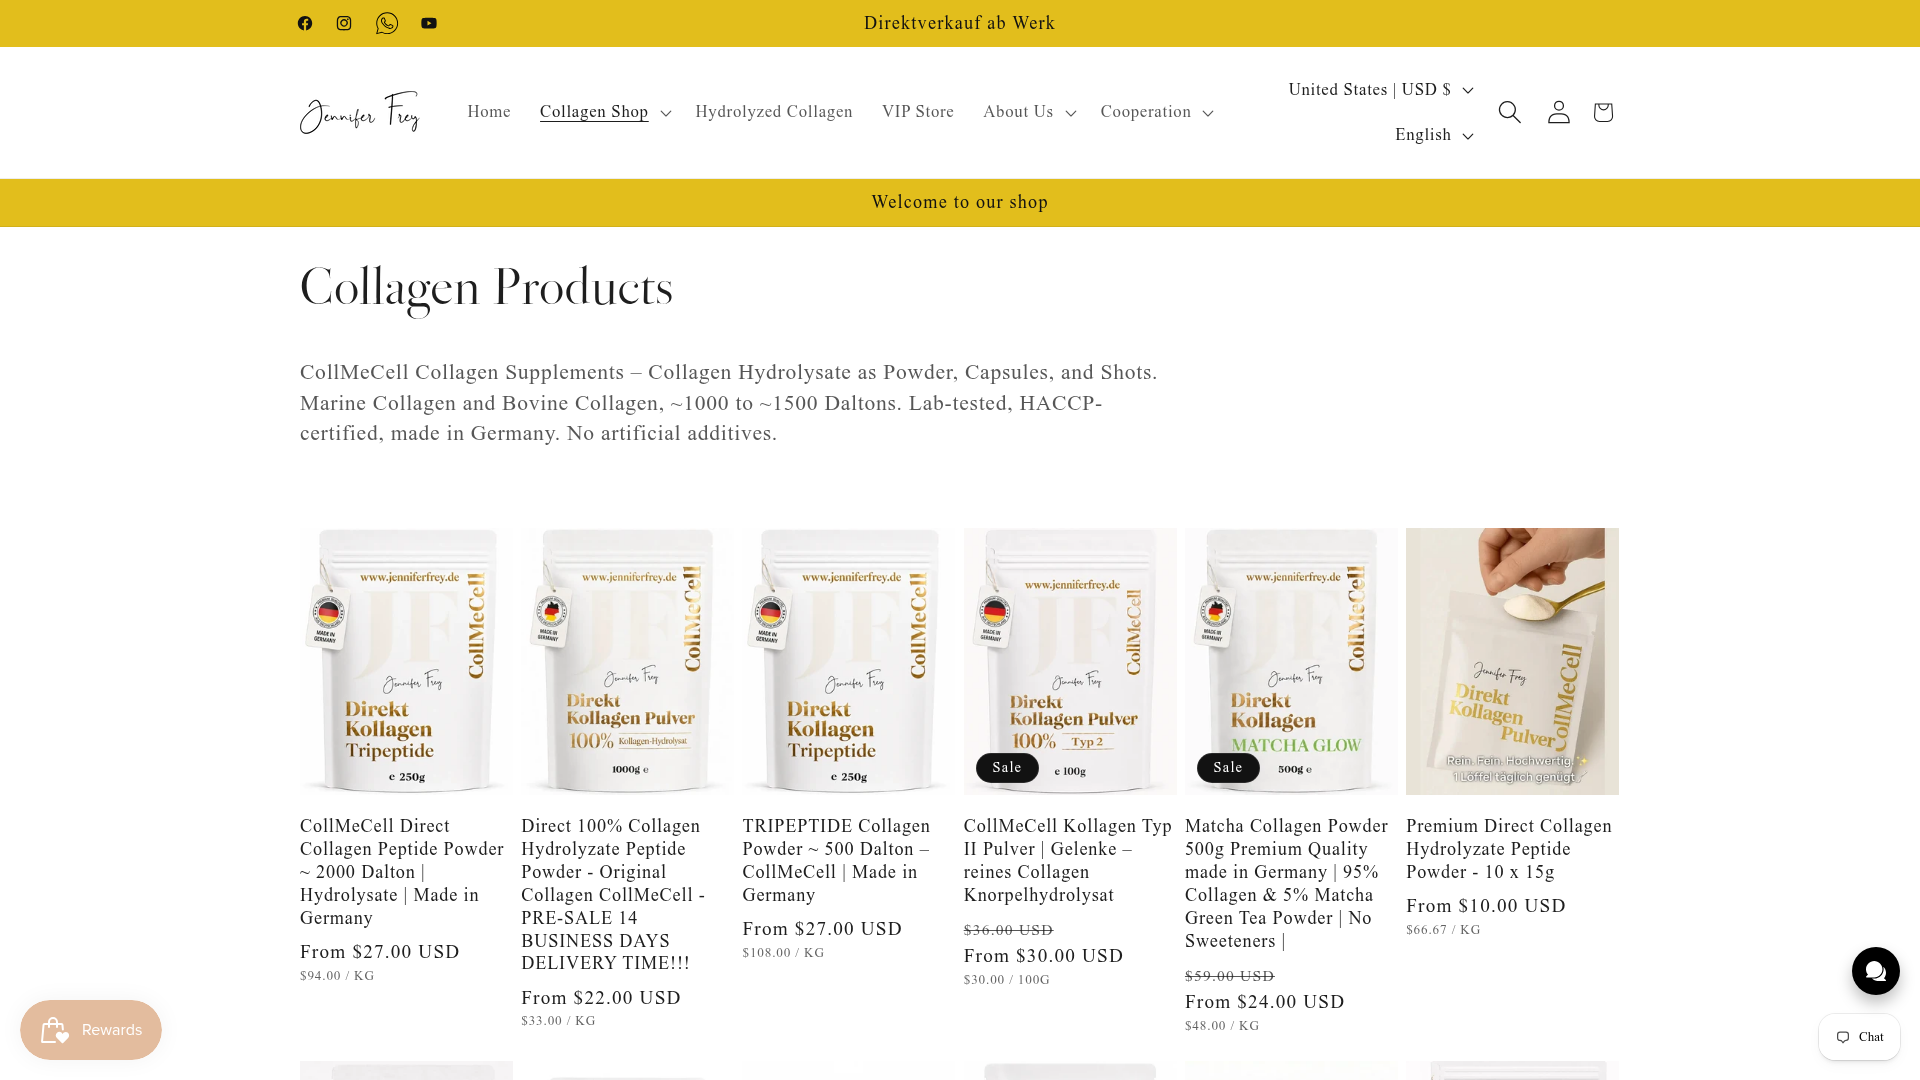The height and width of the screenshot is (1080, 1920).
Task: Click the $108.00 / KG unit price
Action: [x=784, y=953]
